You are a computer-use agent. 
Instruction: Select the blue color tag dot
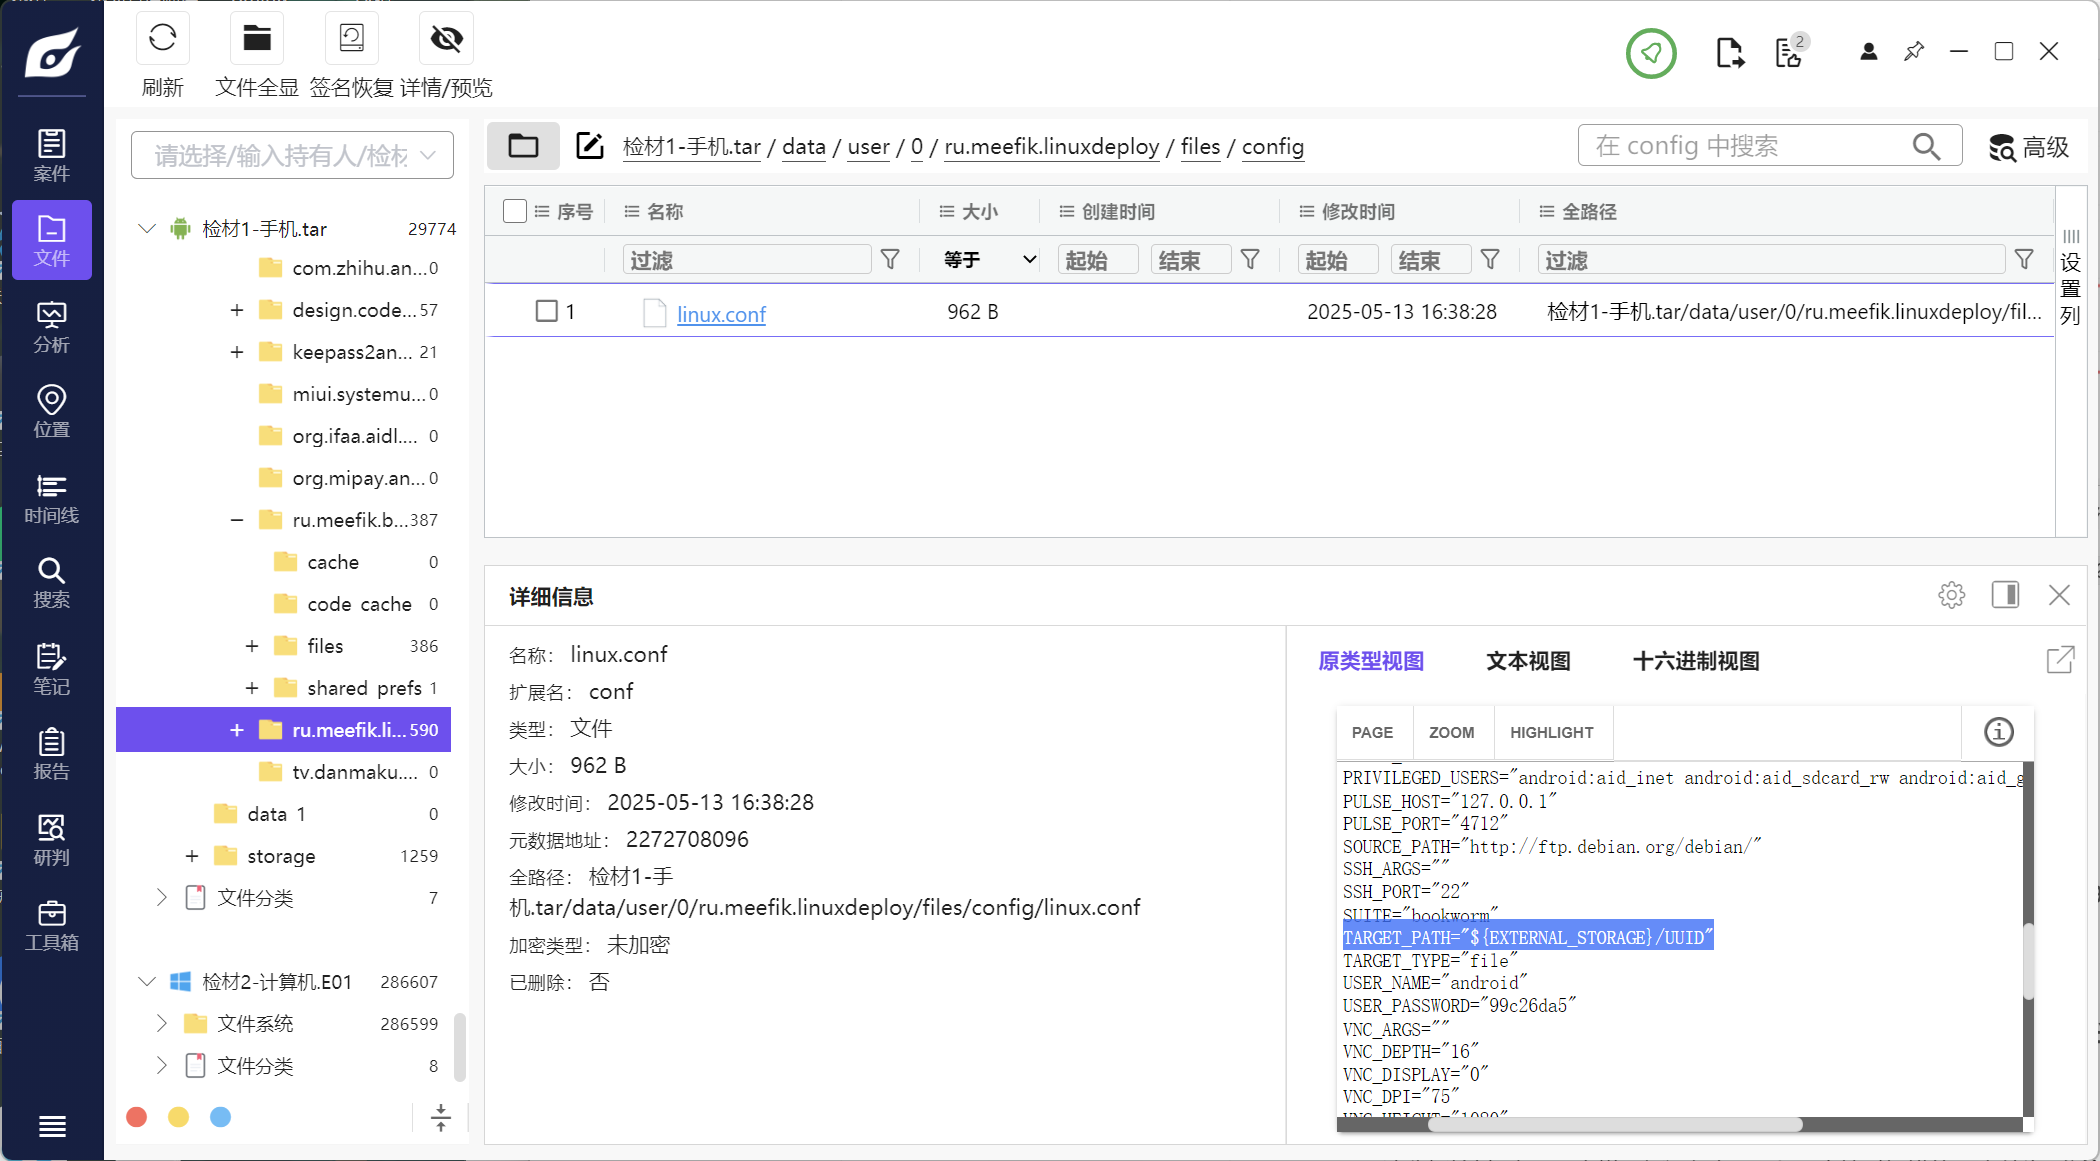point(221,1117)
